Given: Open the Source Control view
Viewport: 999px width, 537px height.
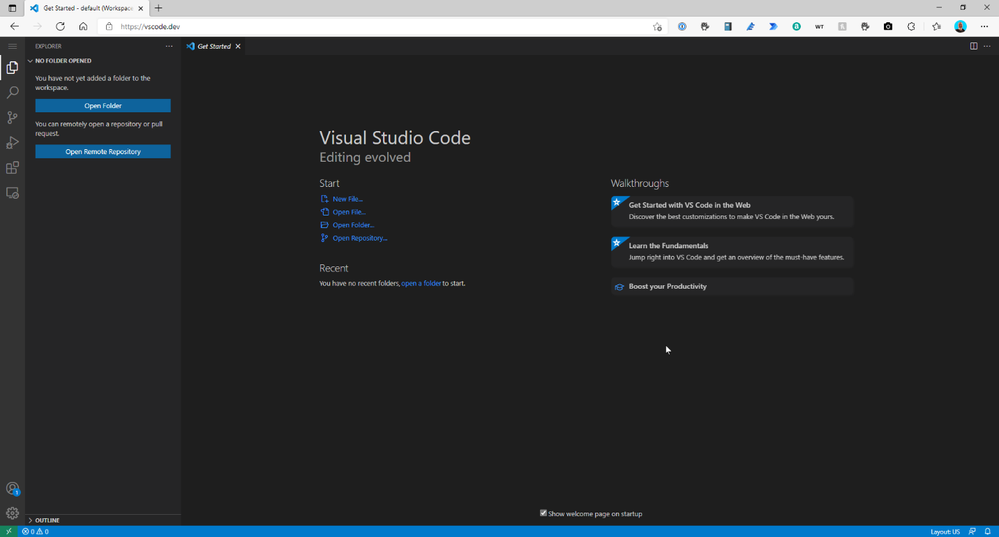Looking at the screenshot, I should coord(12,117).
